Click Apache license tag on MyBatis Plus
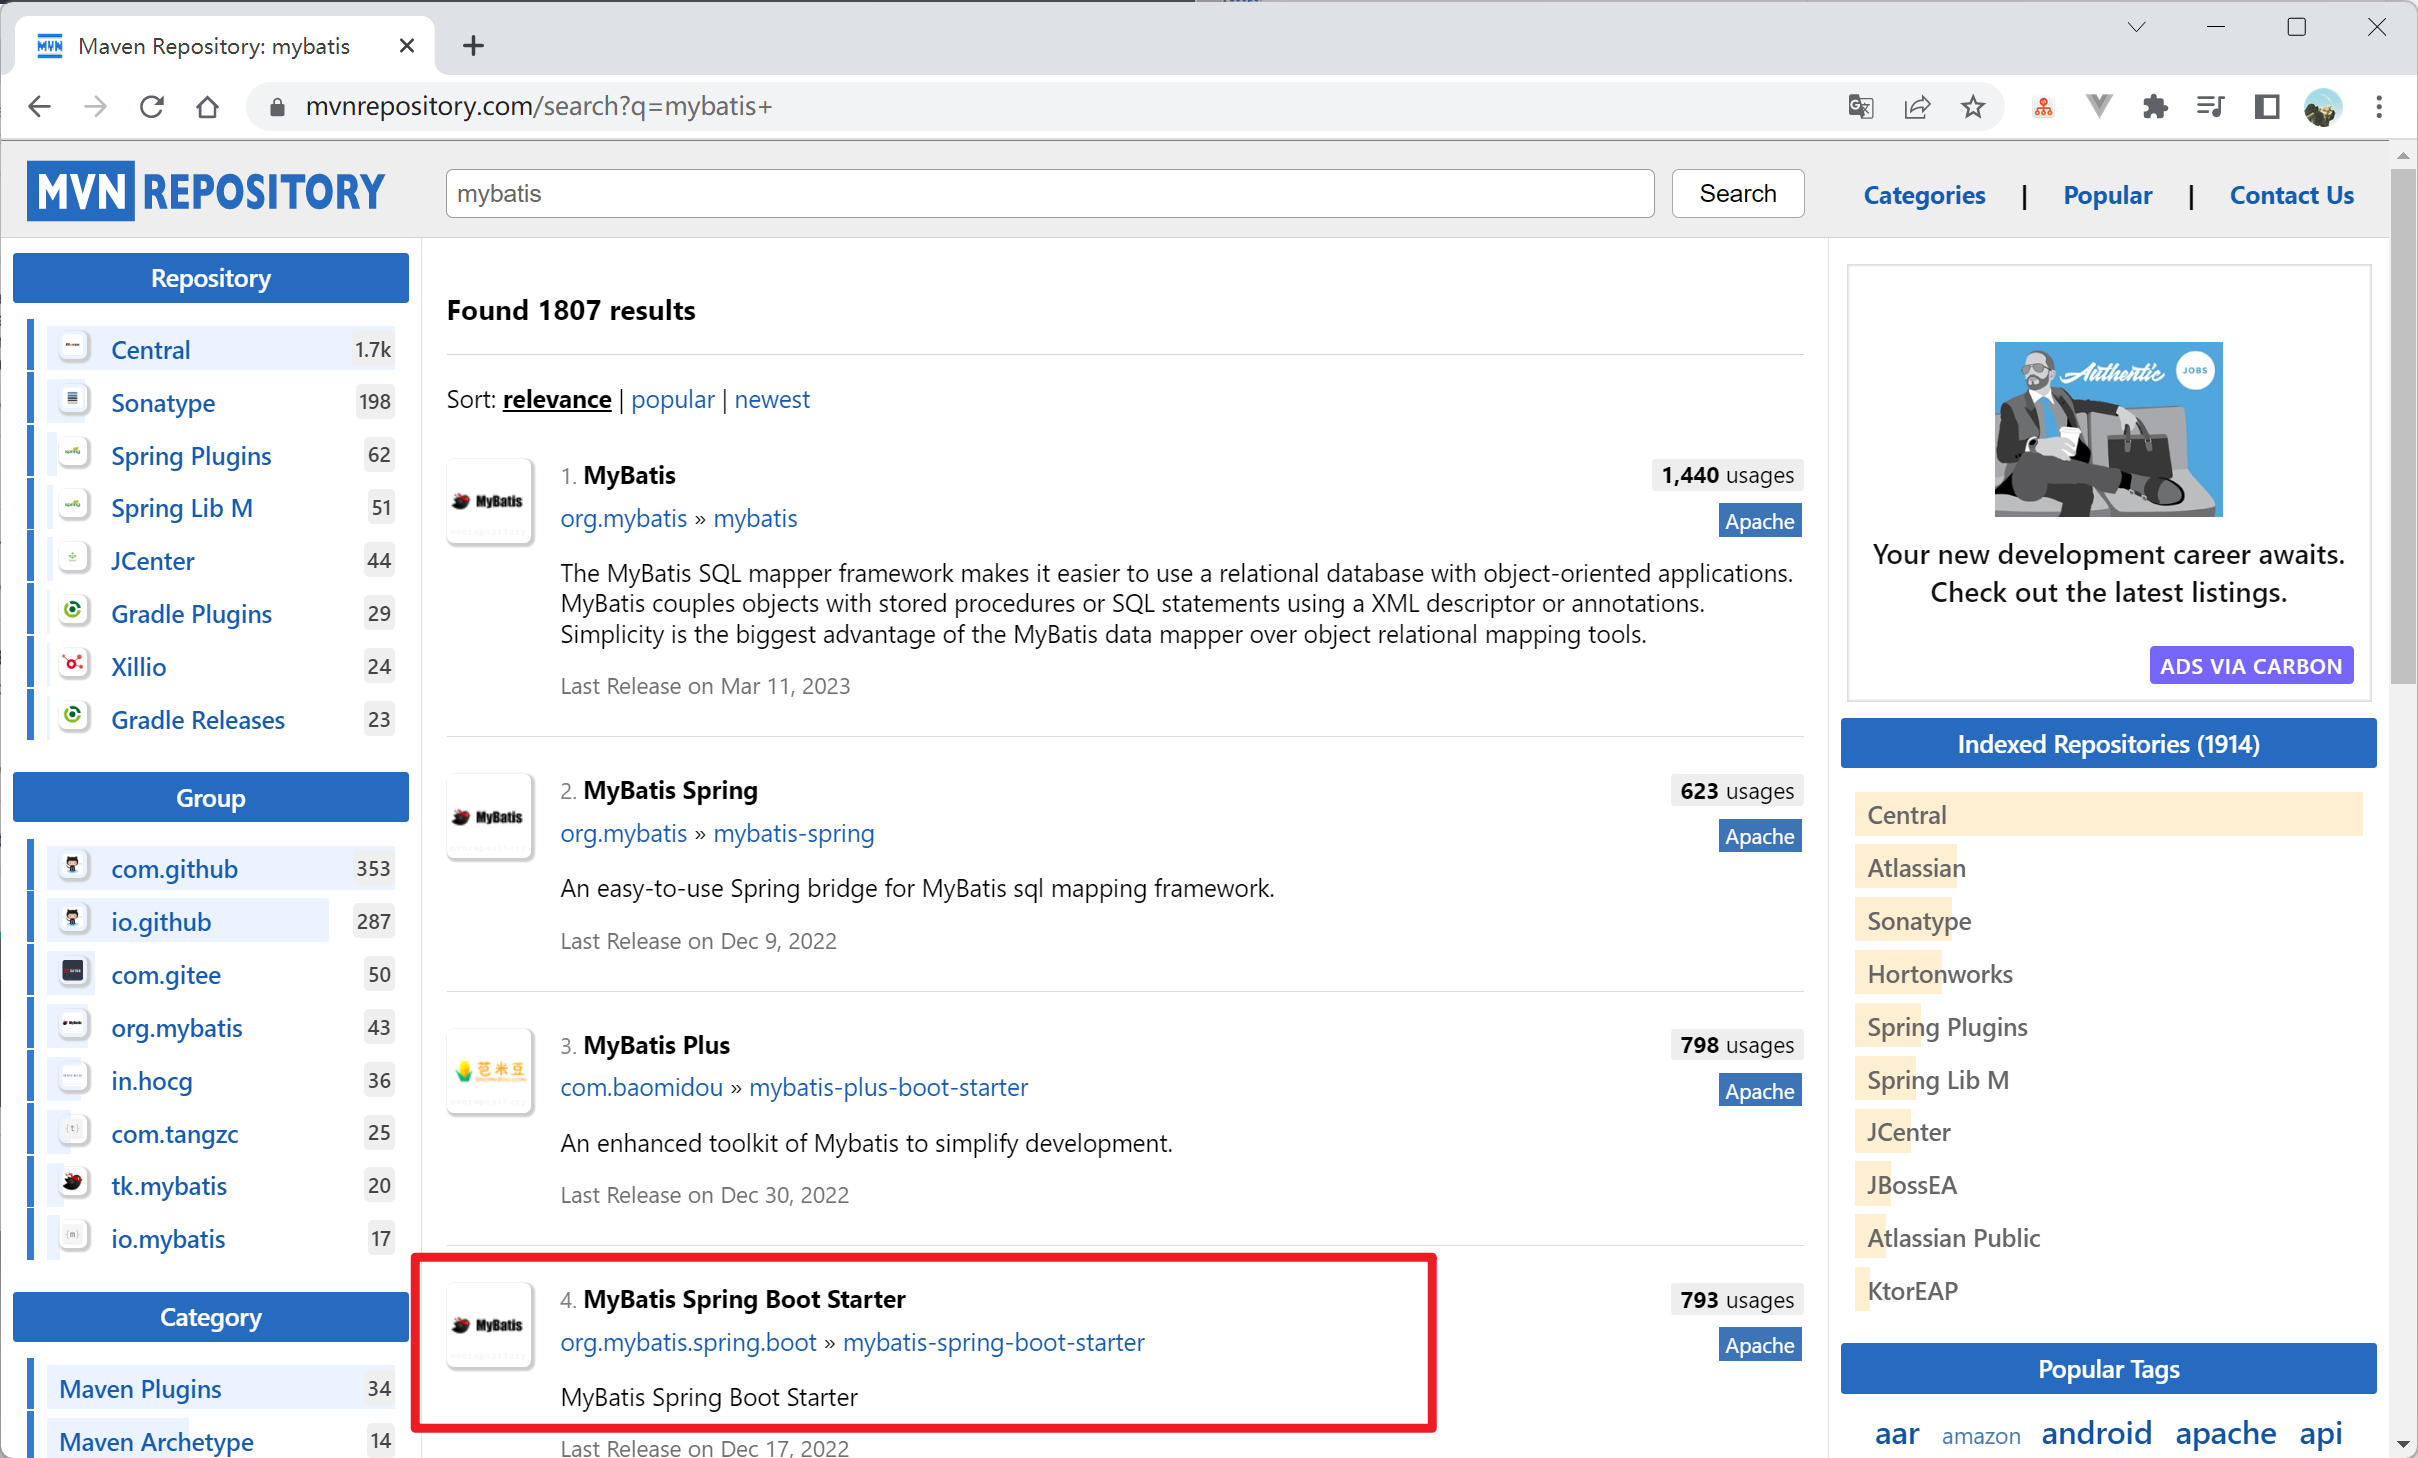2418x1458 pixels. click(1759, 1090)
